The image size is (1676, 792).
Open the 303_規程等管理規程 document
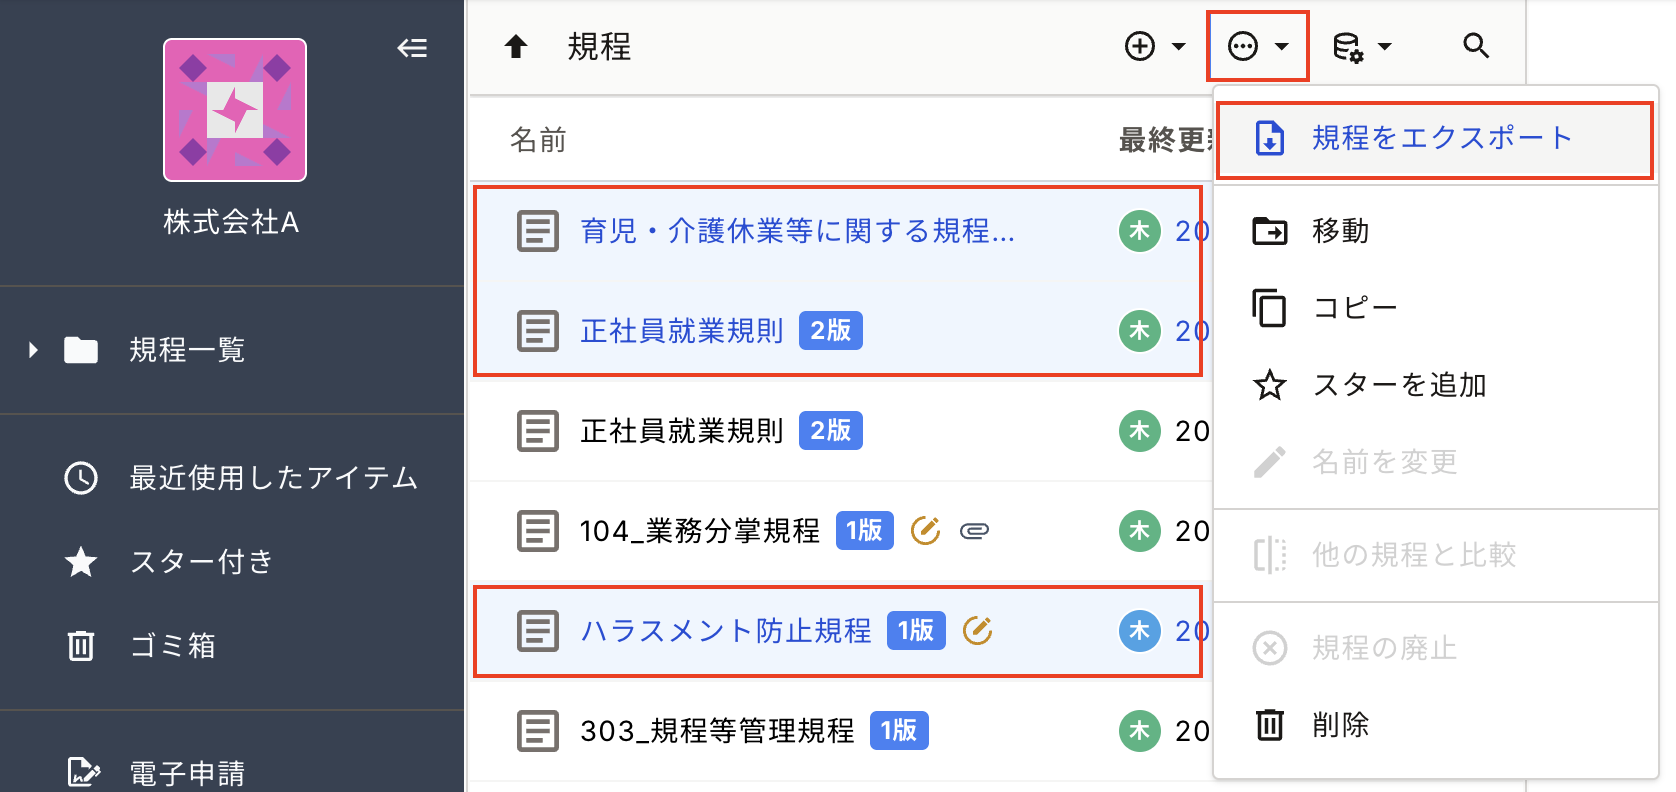(x=717, y=731)
